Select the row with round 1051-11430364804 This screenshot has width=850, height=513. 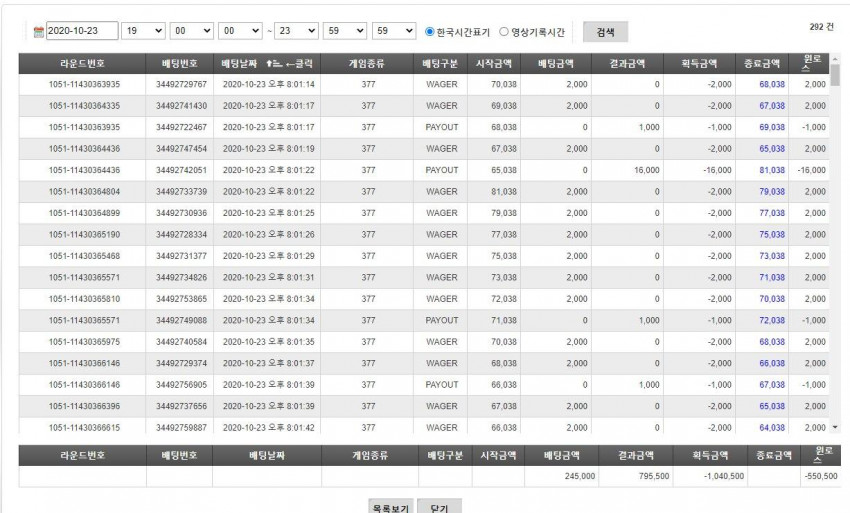(x=424, y=191)
